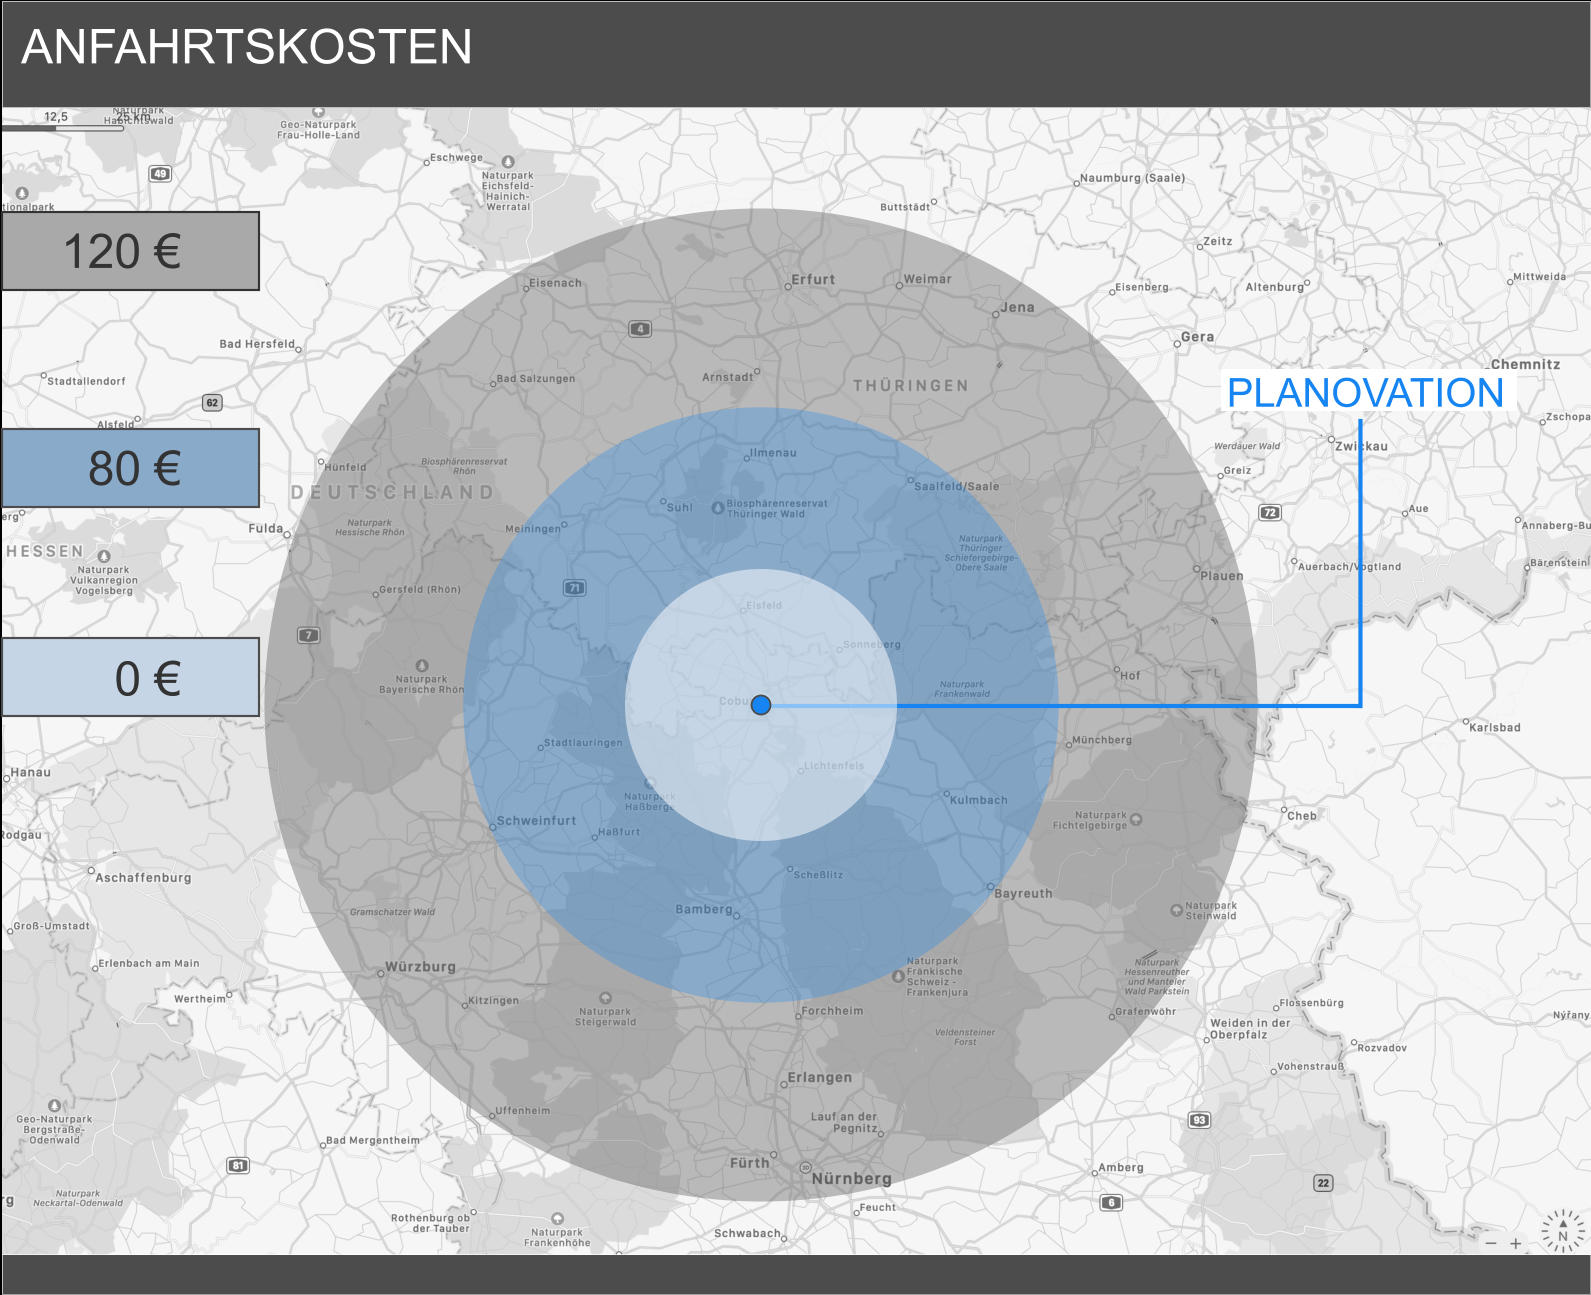Click the route 81 highway shield

point(238,1165)
